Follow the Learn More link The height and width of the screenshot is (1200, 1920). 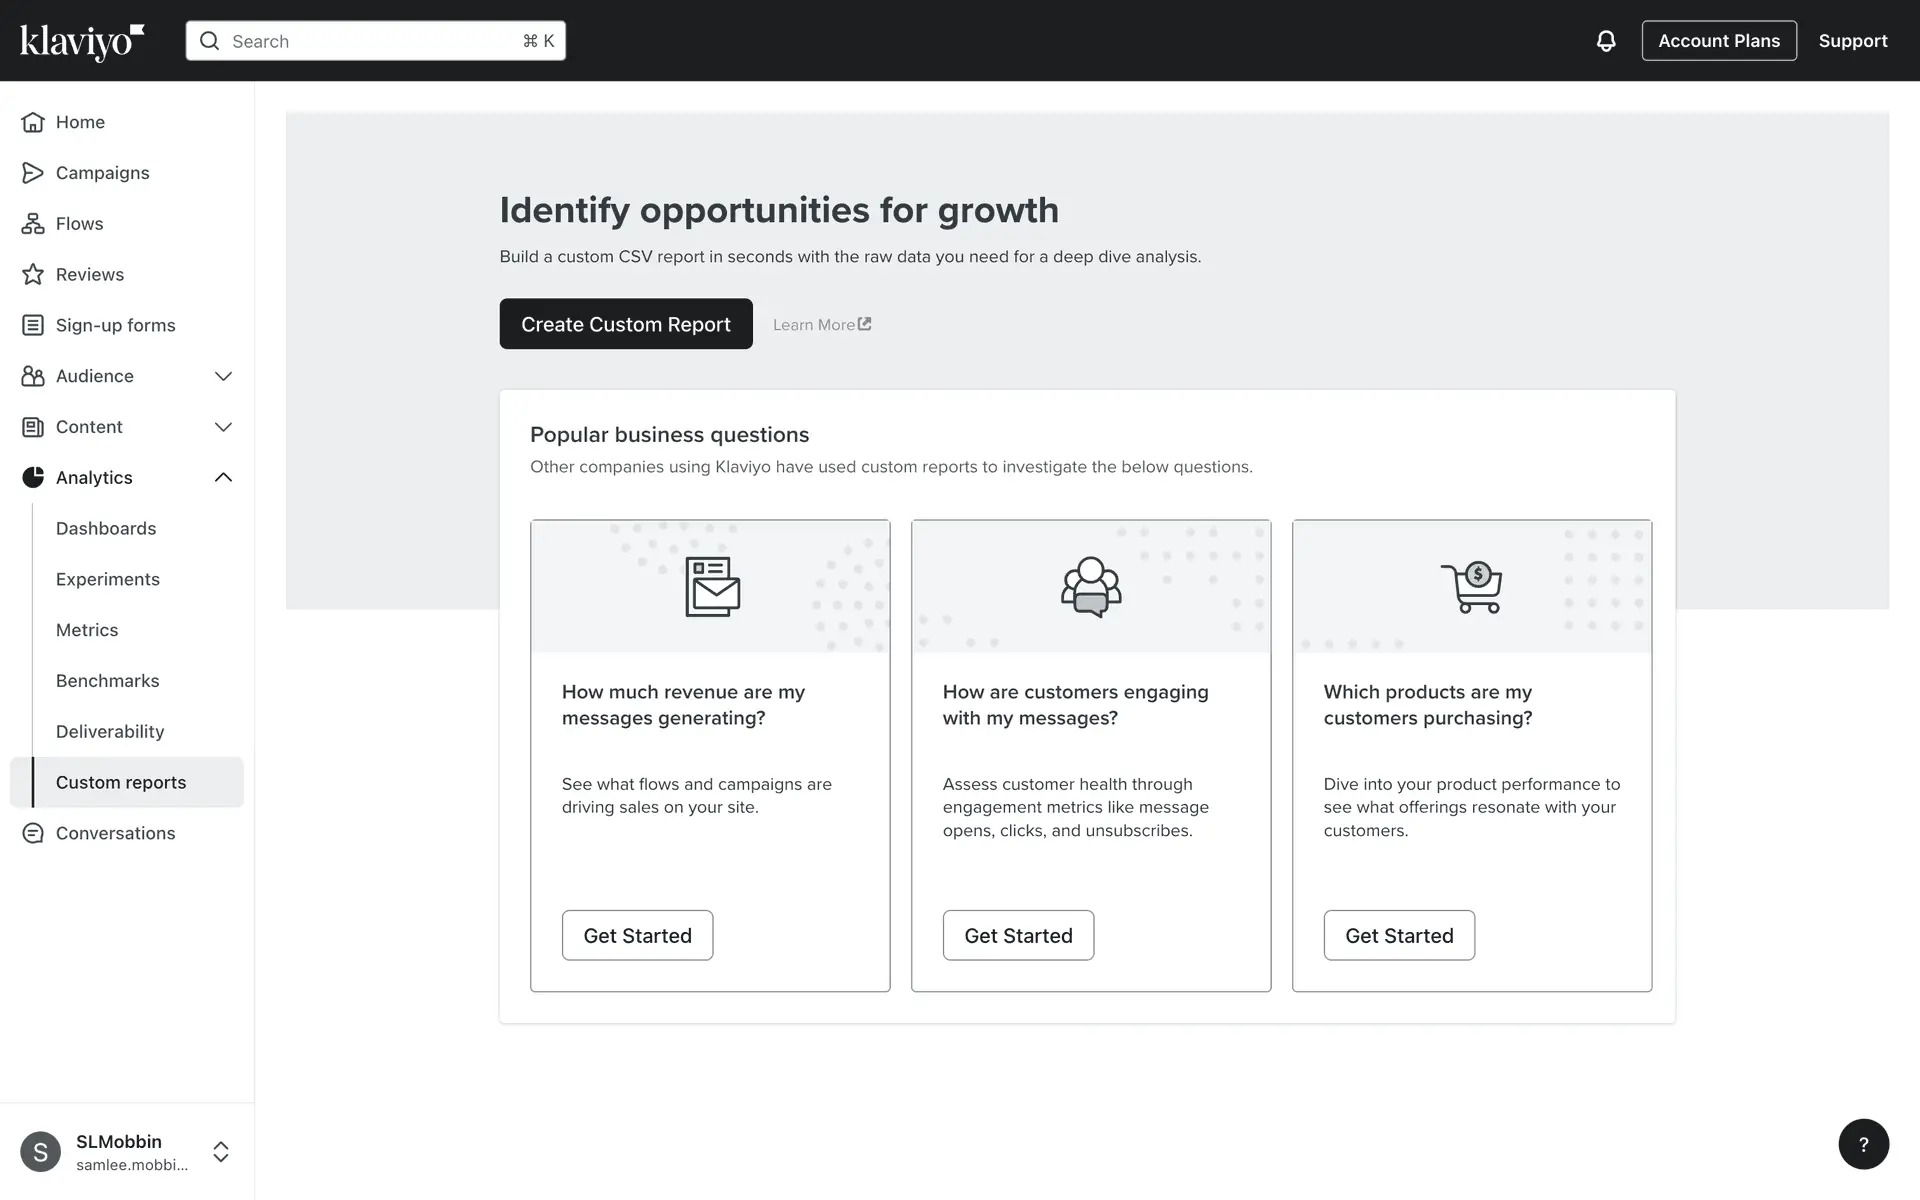821,325
